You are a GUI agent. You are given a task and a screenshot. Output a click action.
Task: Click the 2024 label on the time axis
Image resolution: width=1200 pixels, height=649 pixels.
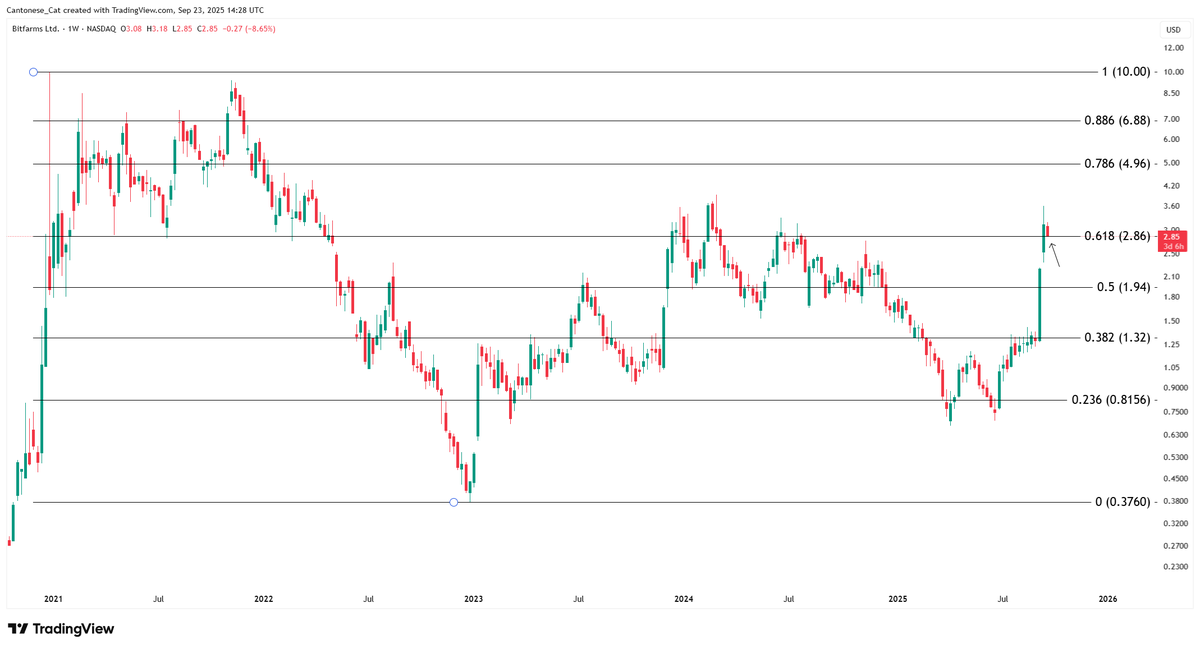pos(684,599)
